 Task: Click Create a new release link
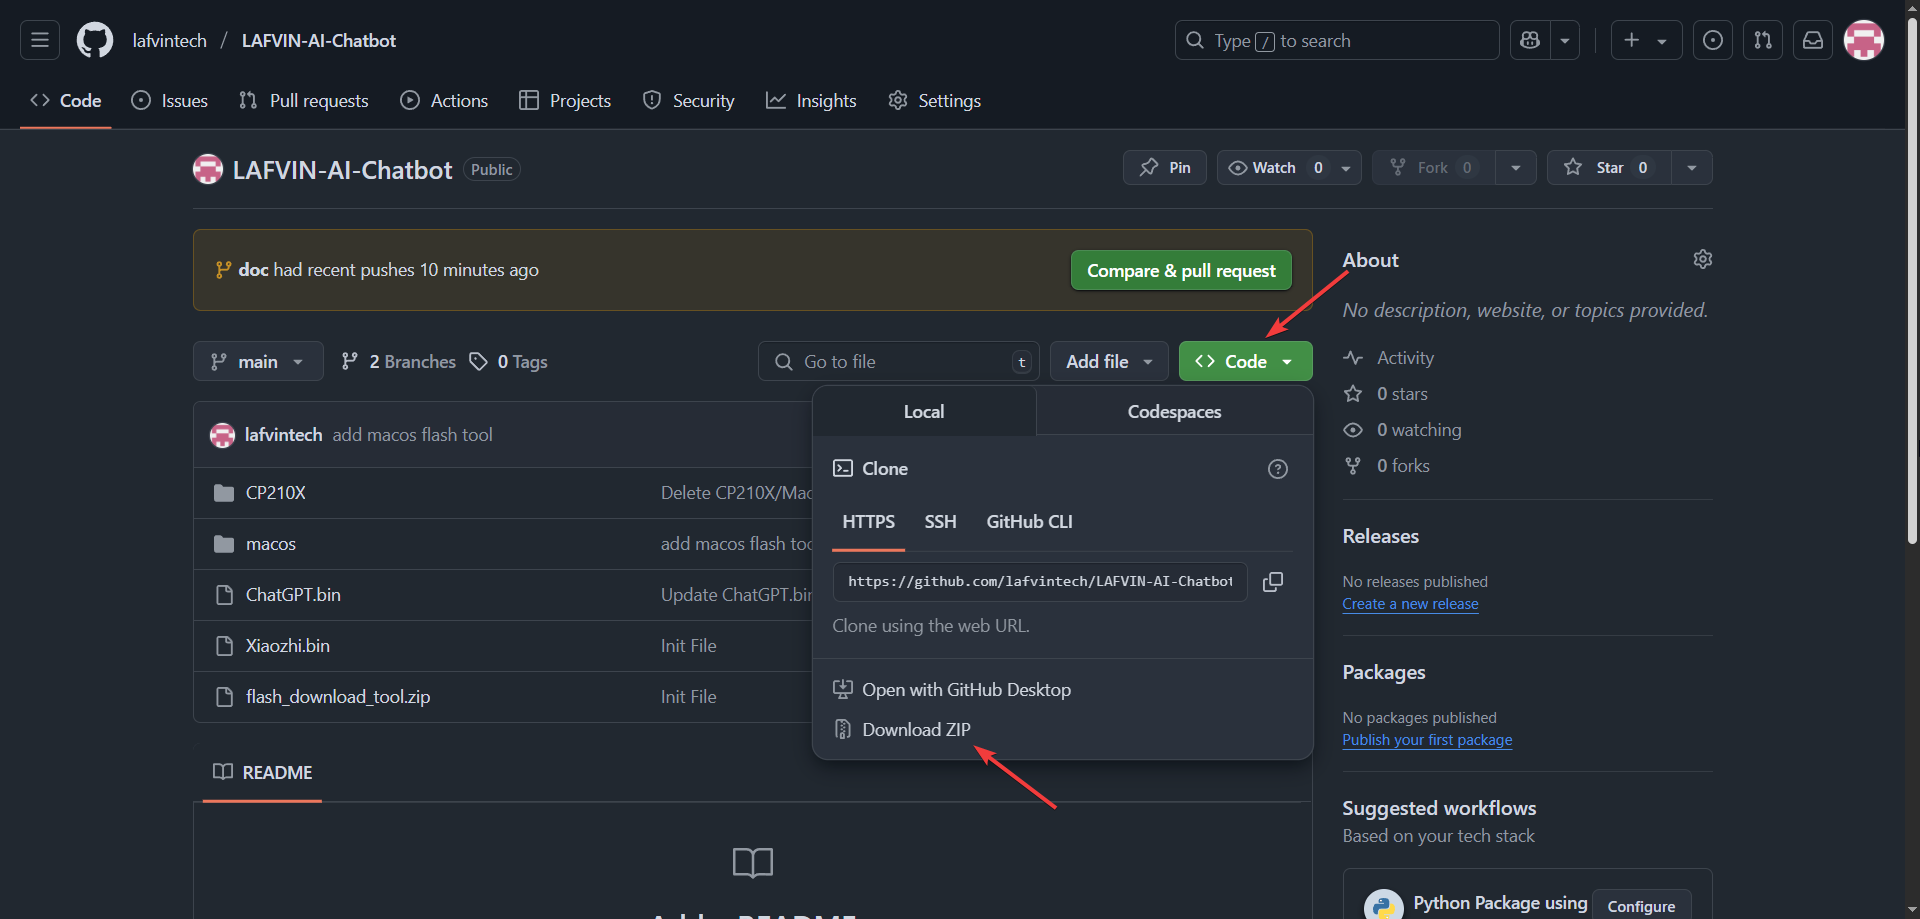coord(1410,604)
